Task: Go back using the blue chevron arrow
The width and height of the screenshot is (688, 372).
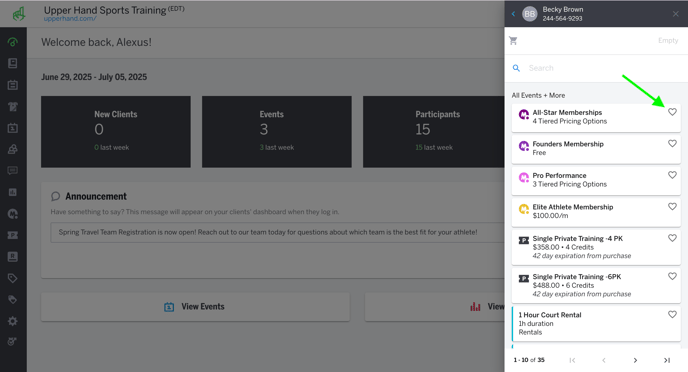Action: click(513, 14)
